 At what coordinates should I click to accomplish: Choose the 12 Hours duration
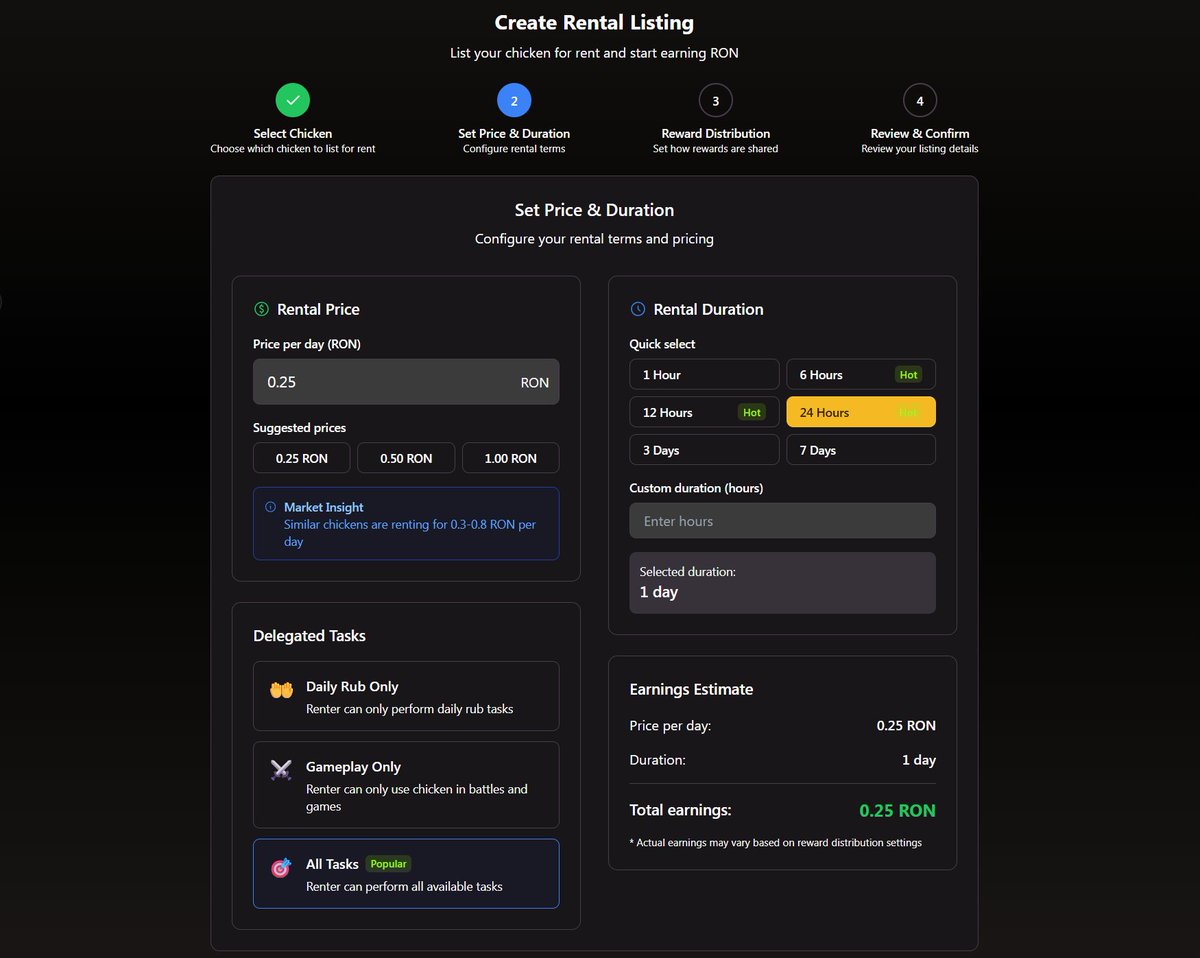point(704,412)
